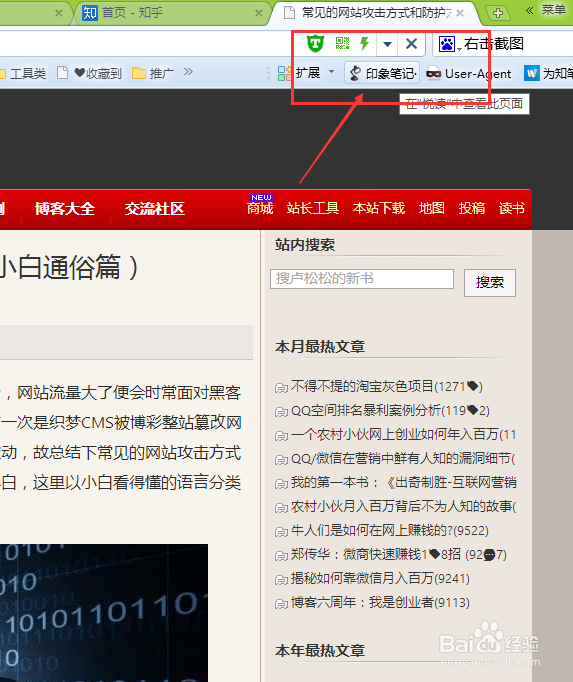Open the ♥收藏到 bookmark

click(90, 73)
